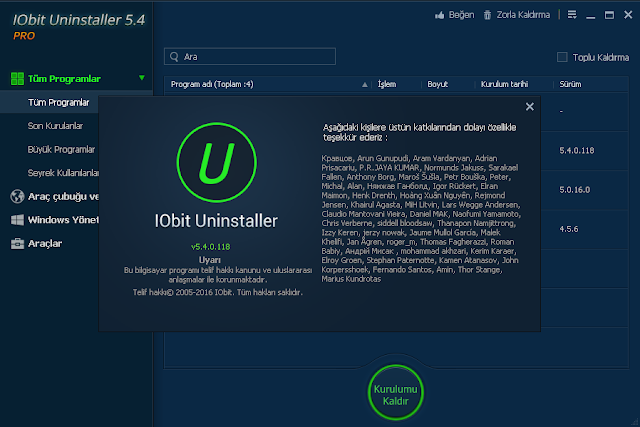Click the Zorla Kaldırma trash icon
The height and width of the screenshot is (427, 640).
click(487, 15)
